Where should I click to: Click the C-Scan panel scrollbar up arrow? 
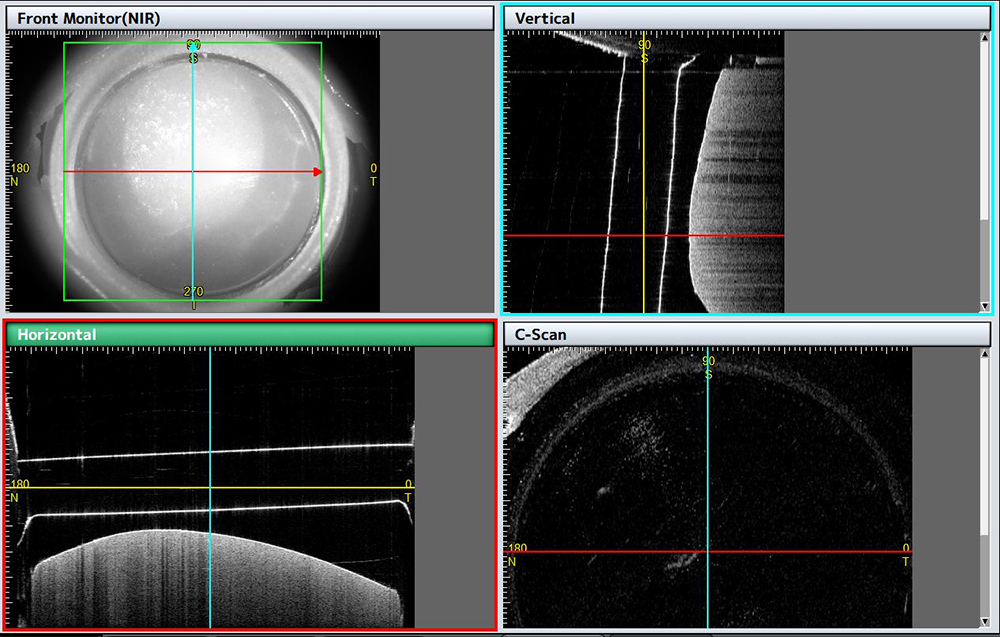pos(985,353)
